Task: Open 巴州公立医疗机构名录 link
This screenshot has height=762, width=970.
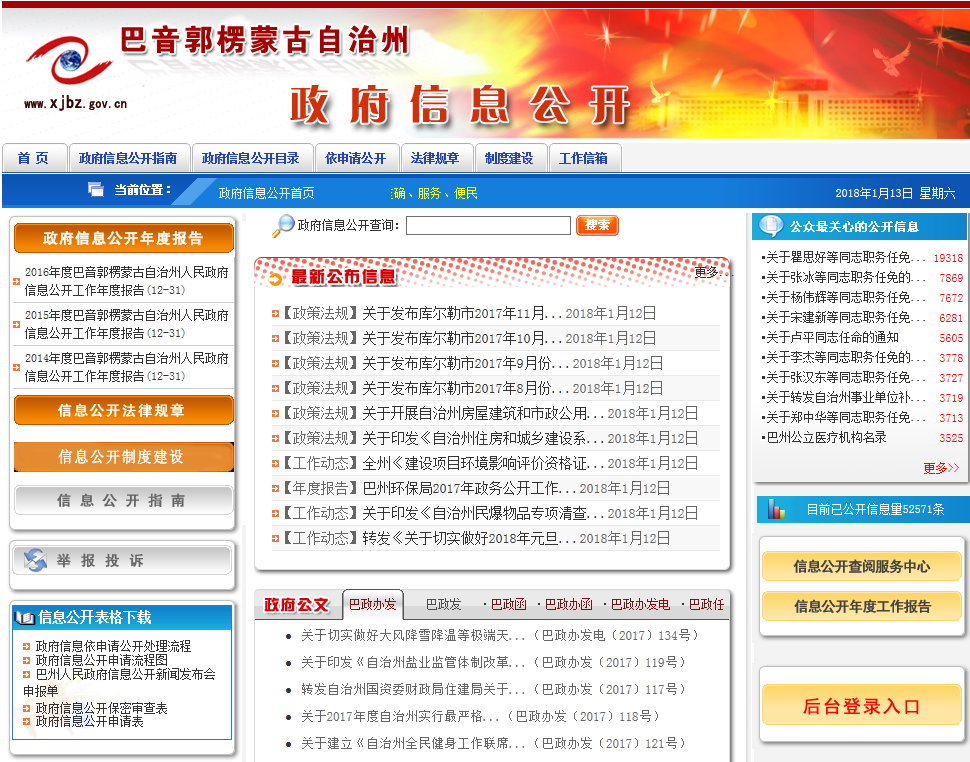Action: pyautogui.click(x=826, y=438)
